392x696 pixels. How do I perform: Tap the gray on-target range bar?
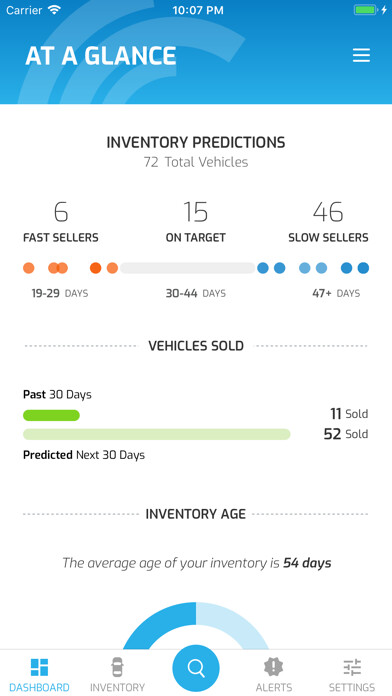click(188, 268)
